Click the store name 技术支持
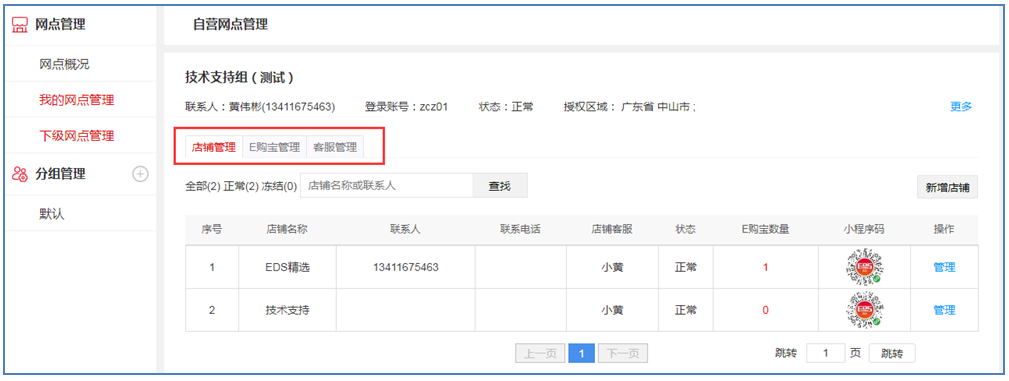Screen dimensions: 1009x381 click(288, 310)
